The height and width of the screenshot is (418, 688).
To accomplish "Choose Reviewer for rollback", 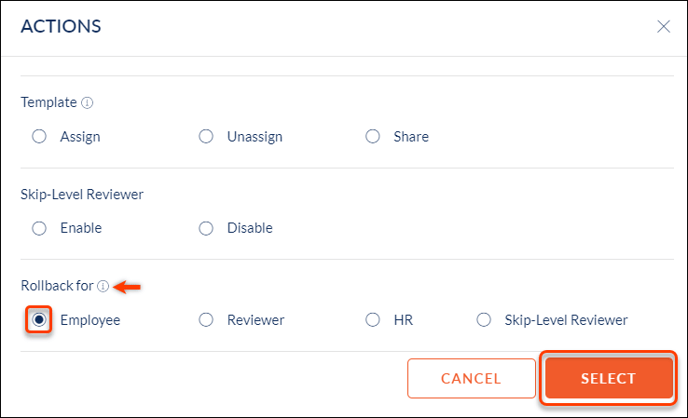I will pos(206,320).
